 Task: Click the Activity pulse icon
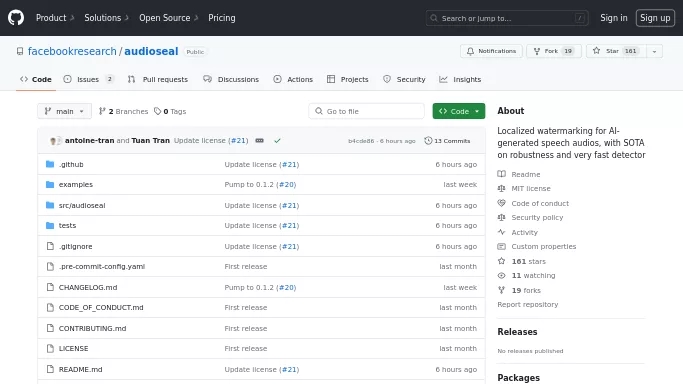tap(502, 232)
